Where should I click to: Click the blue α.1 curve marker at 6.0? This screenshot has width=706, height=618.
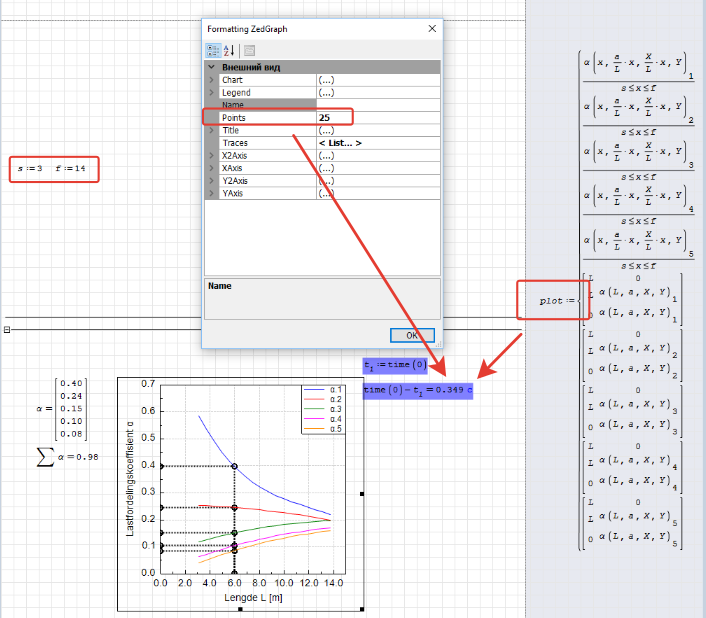[234, 466]
